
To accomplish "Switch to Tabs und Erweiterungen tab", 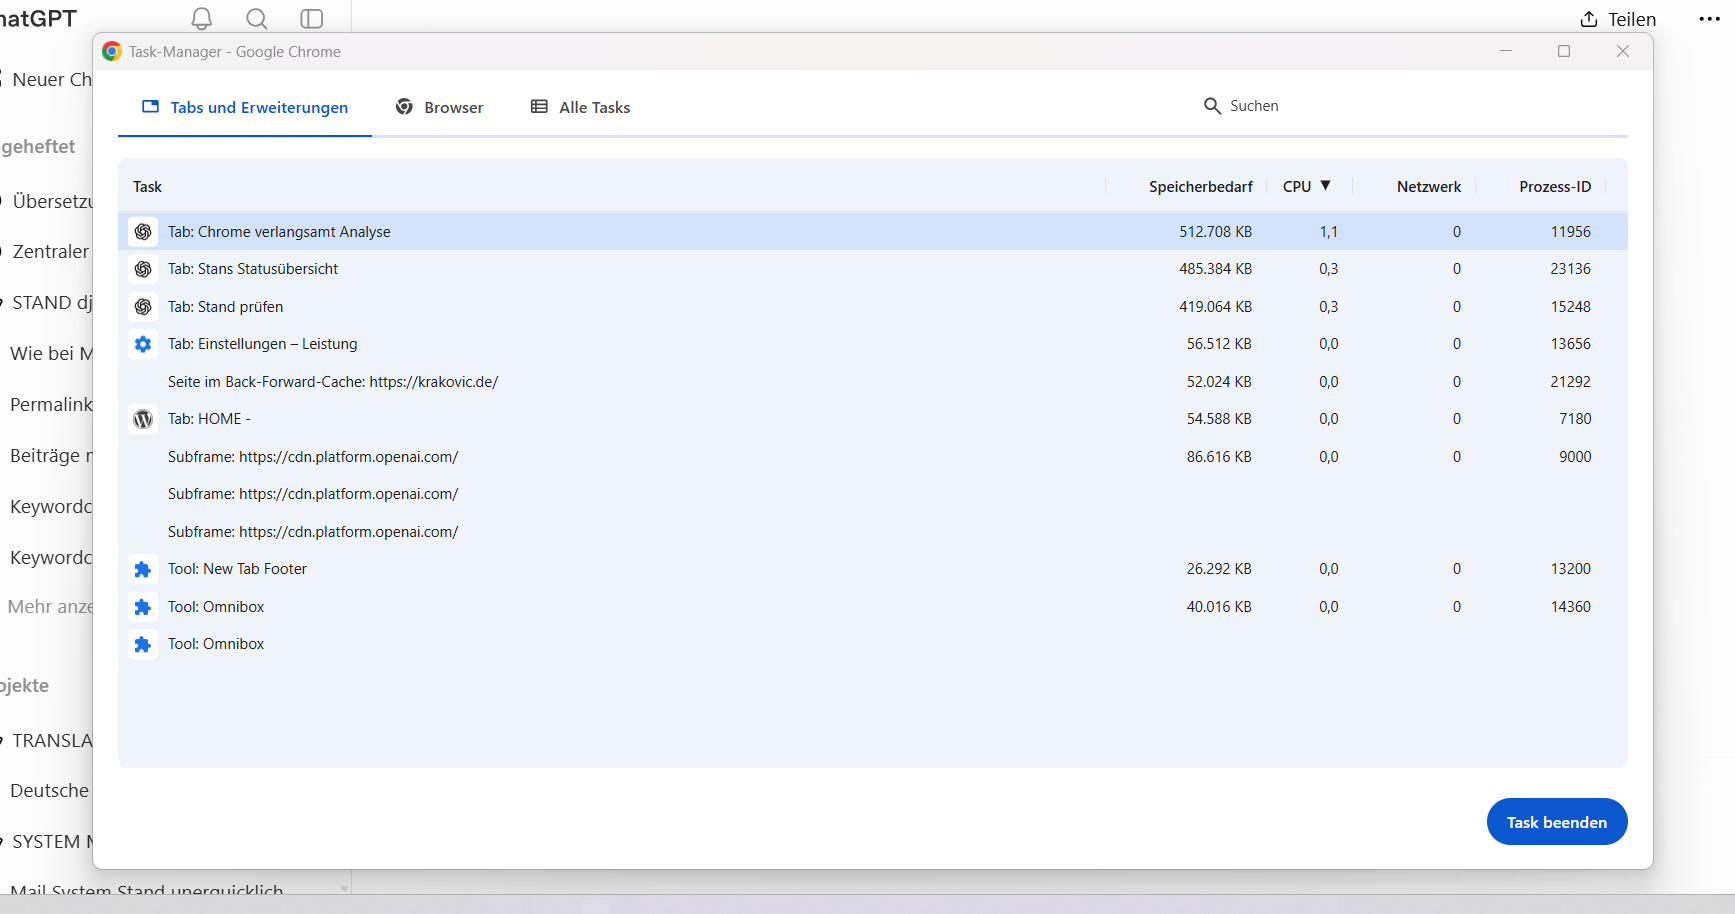I will 245,107.
